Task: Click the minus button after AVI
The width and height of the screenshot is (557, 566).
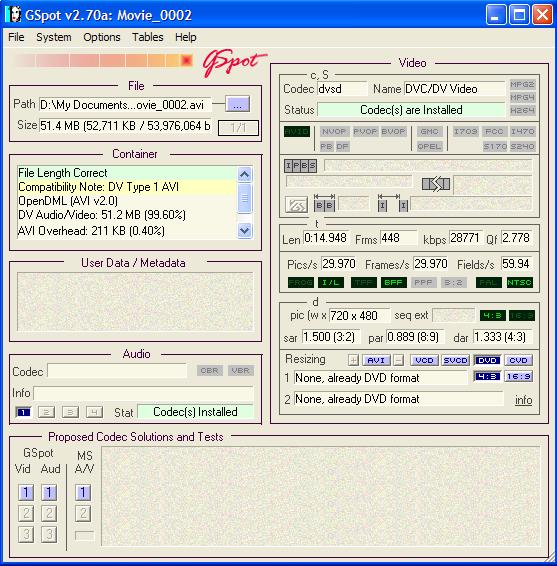Action: click(x=399, y=360)
